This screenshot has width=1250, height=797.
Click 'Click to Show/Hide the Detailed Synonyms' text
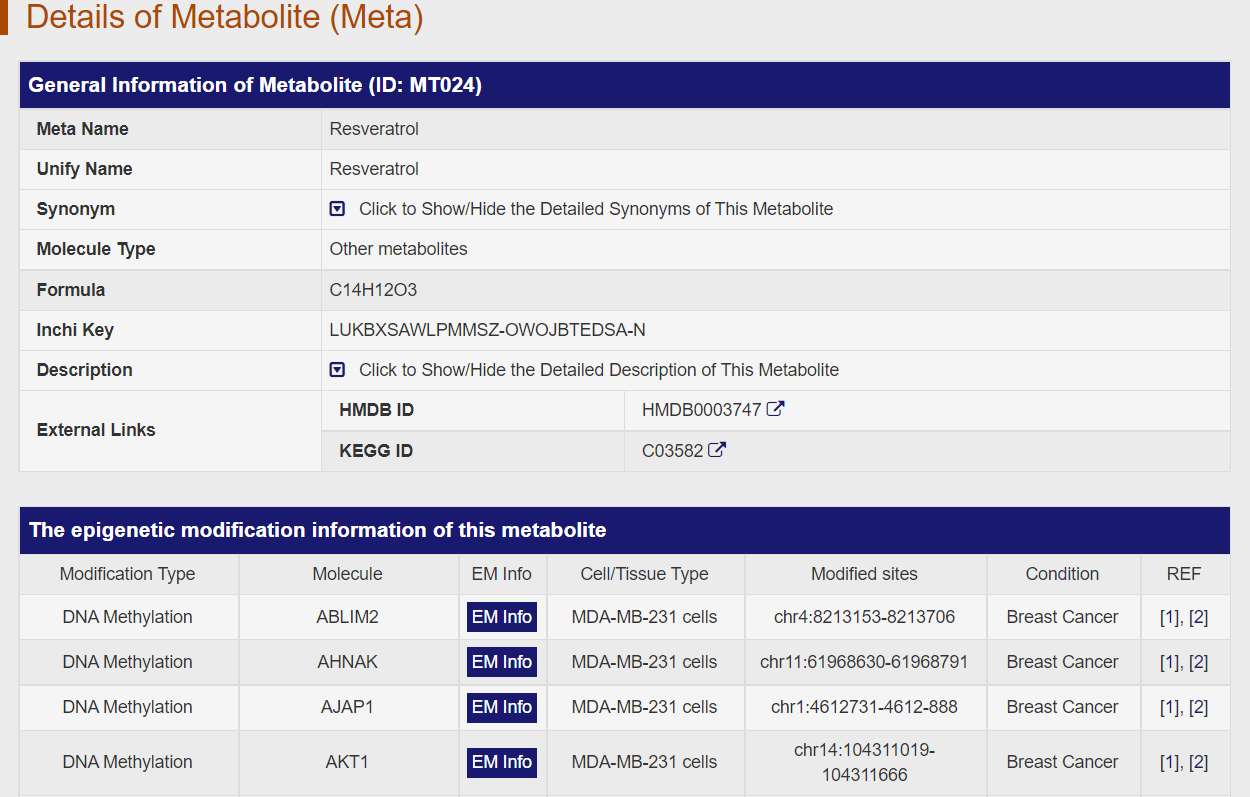pos(595,209)
